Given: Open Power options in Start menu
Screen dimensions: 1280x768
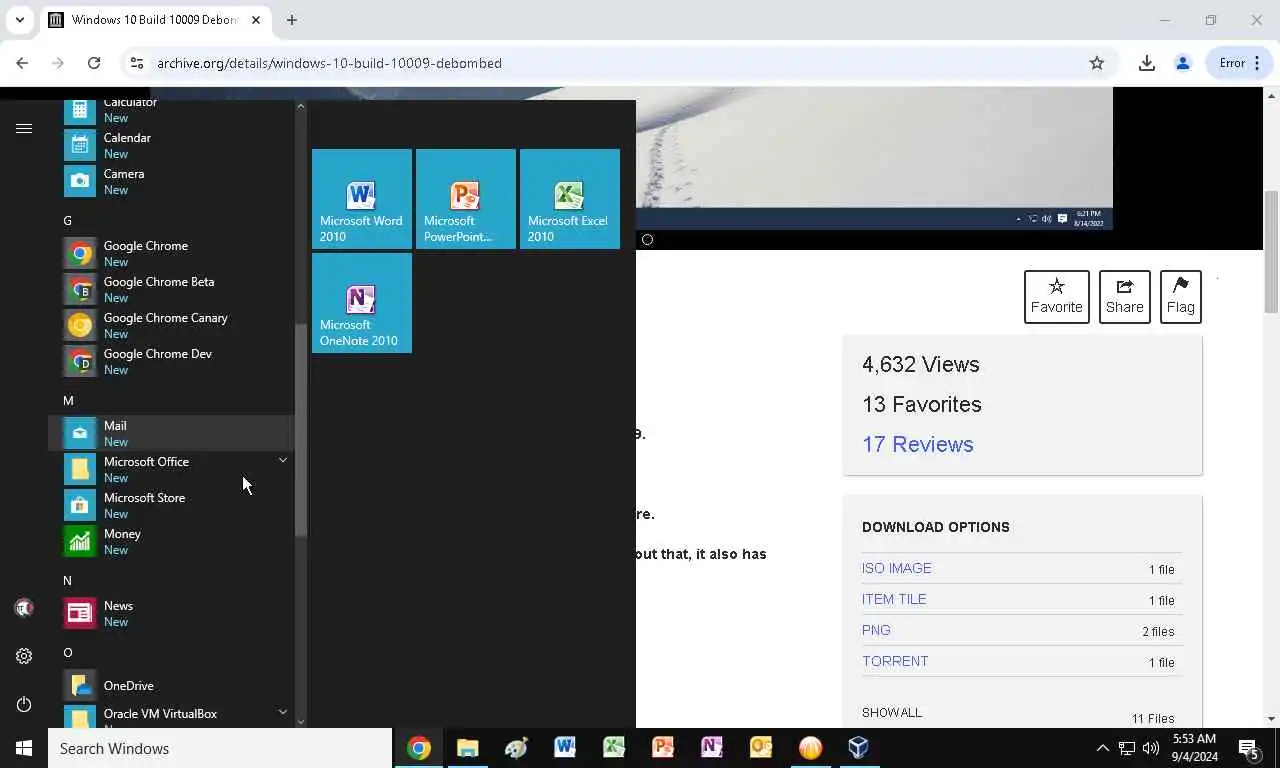Looking at the screenshot, I should pos(24,704).
